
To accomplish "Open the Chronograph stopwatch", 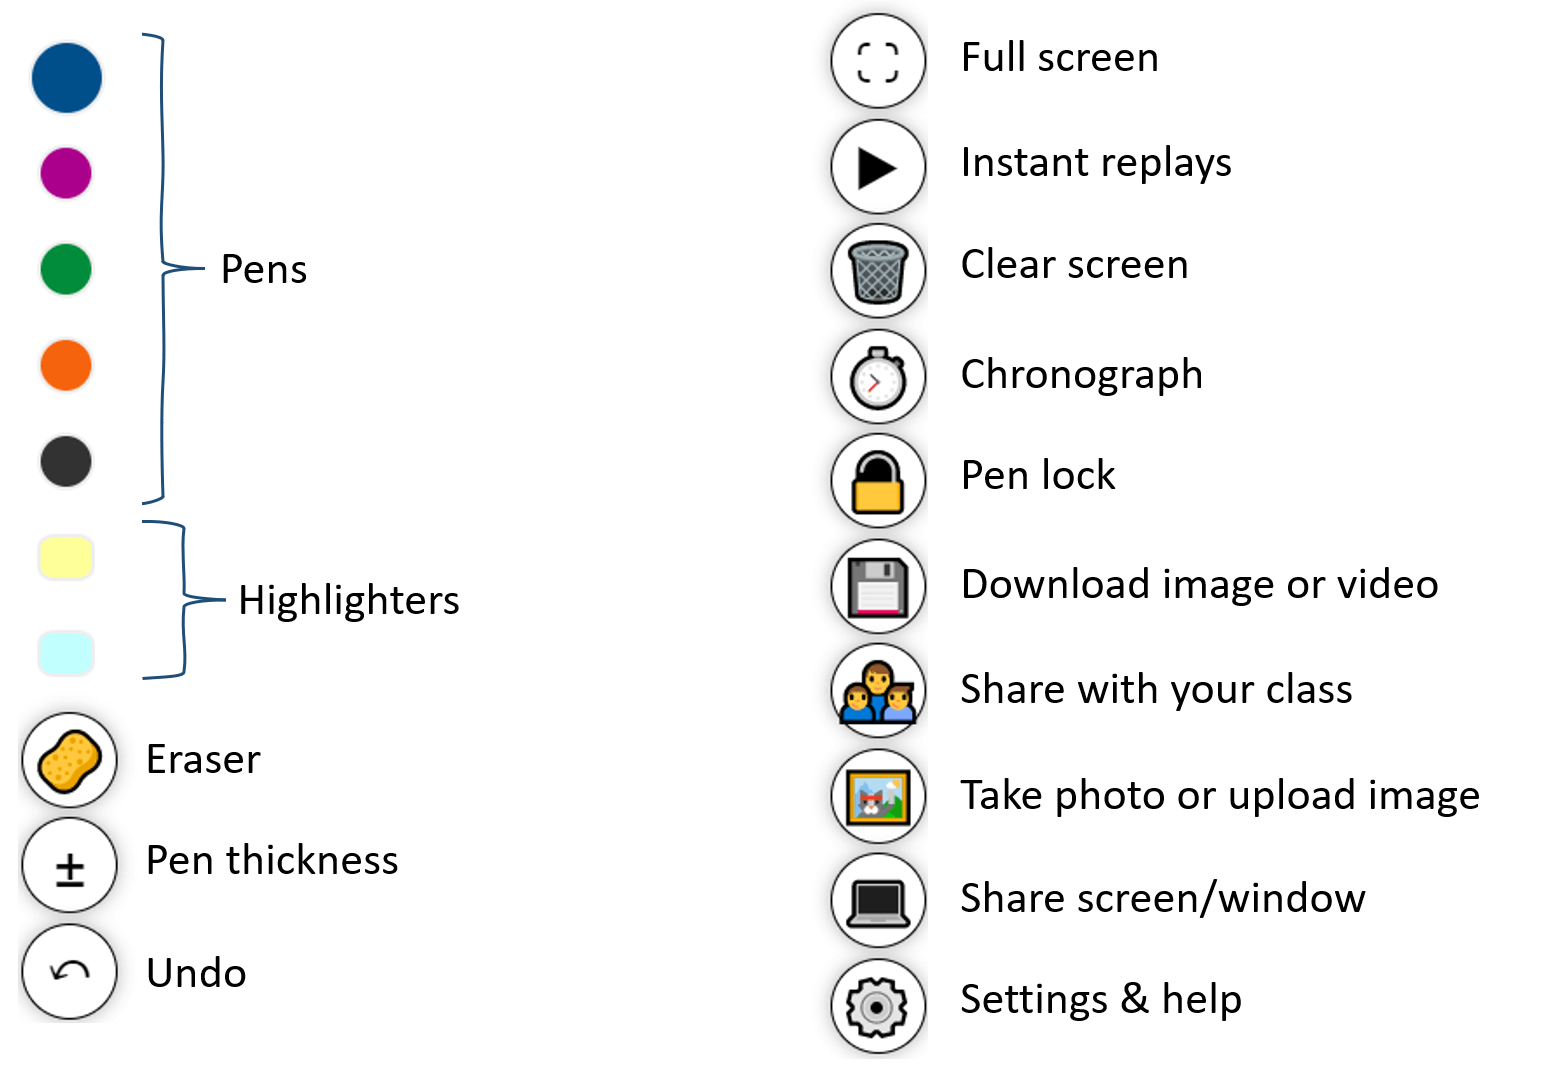I will click(x=878, y=377).
